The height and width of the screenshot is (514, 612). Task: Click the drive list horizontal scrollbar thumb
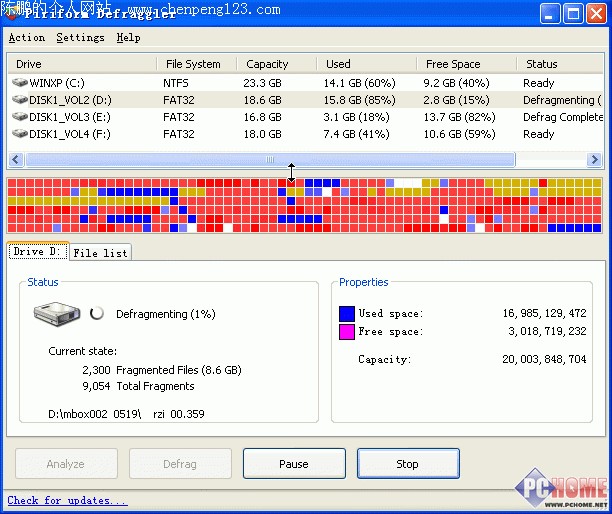(269, 160)
